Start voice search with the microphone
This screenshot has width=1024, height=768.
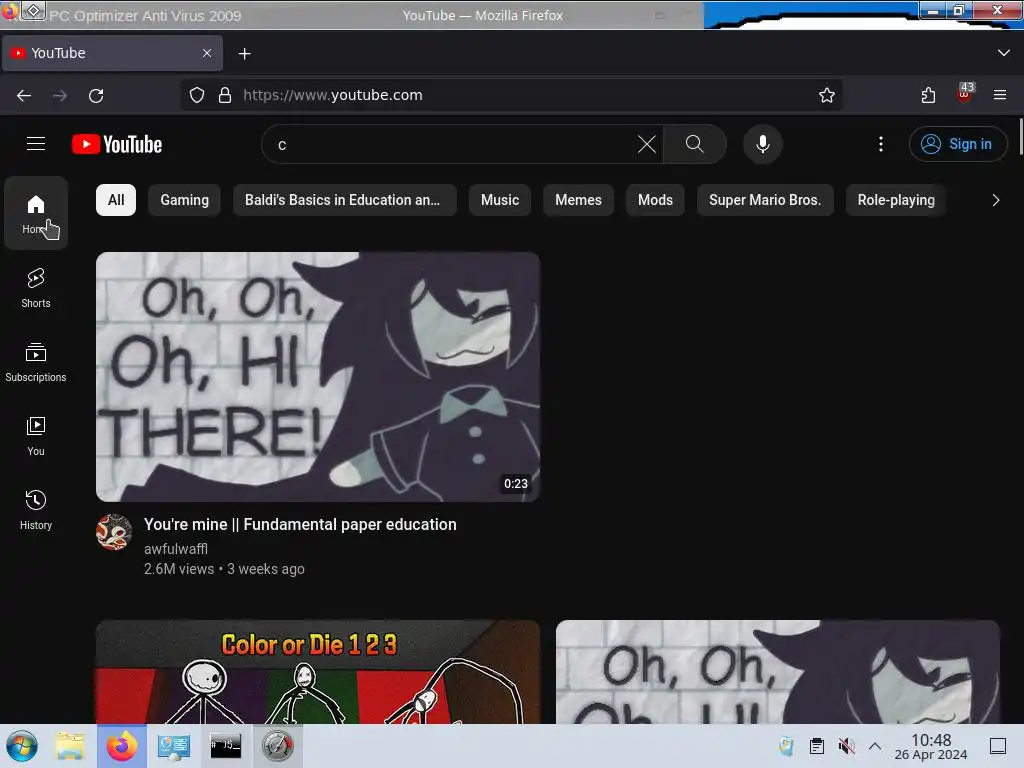coord(762,144)
